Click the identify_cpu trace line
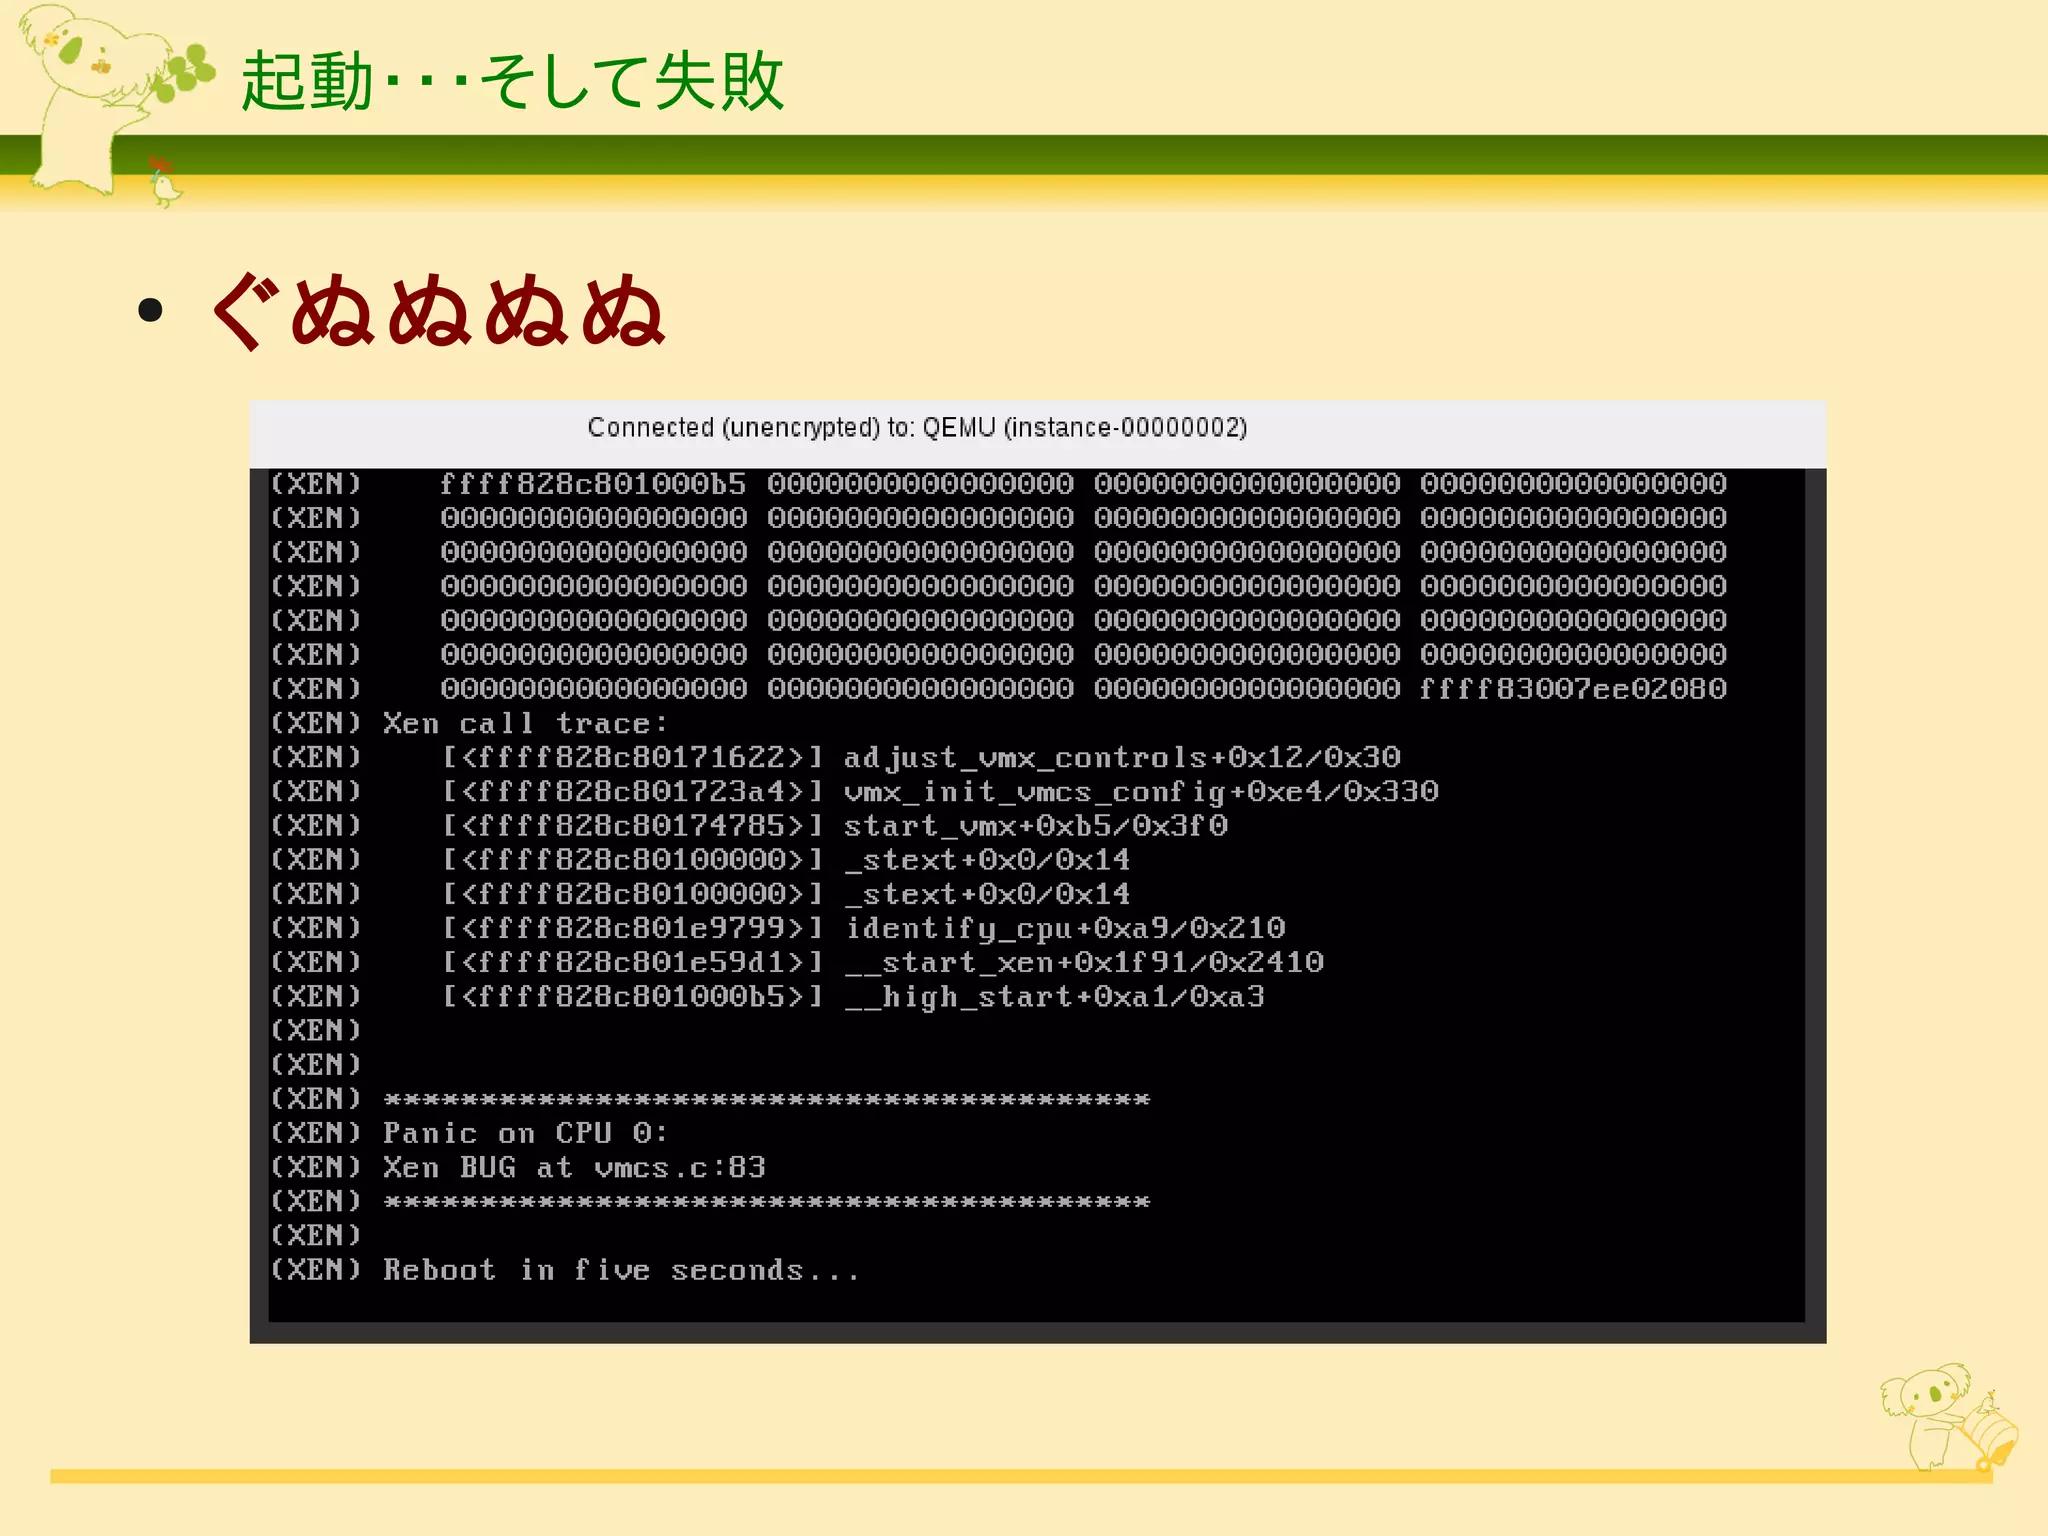The image size is (2048, 1536). click(x=1064, y=928)
